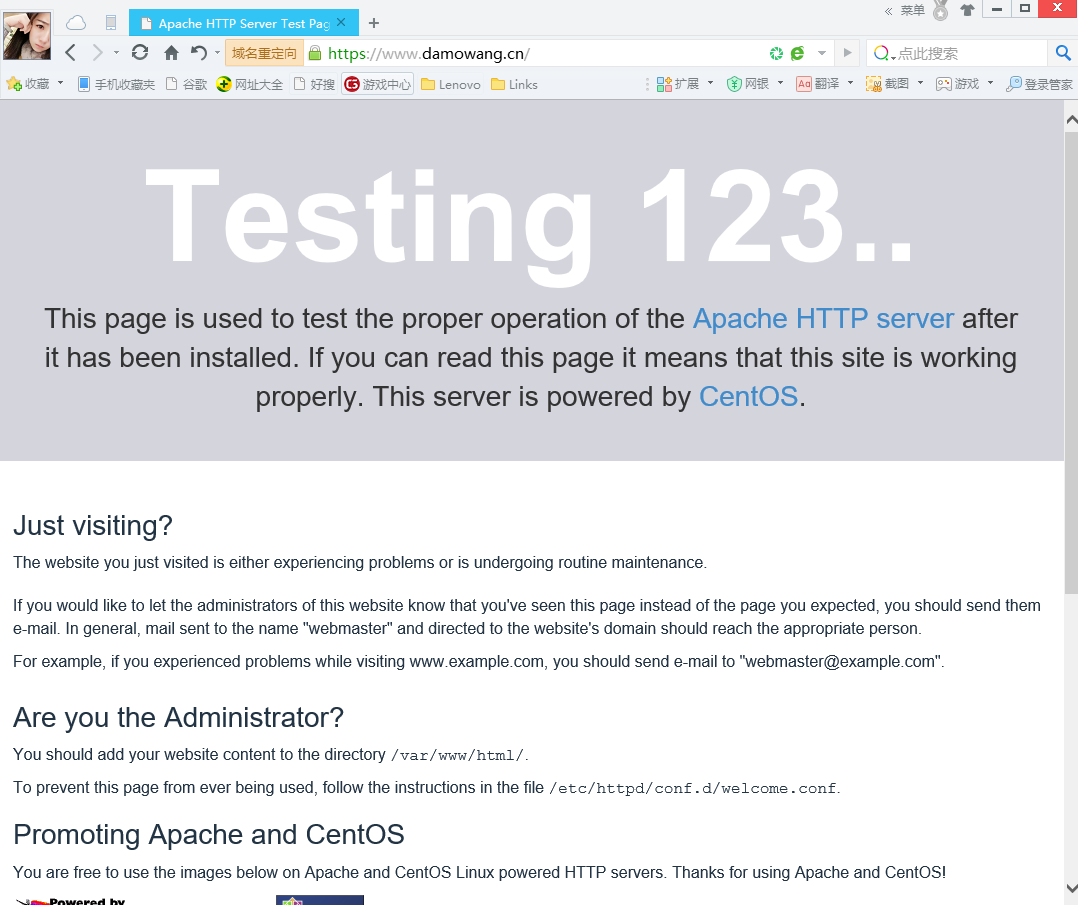The width and height of the screenshot is (1078, 905).
Task: Click the user avatar photo
Action: [x=27, y=35]
